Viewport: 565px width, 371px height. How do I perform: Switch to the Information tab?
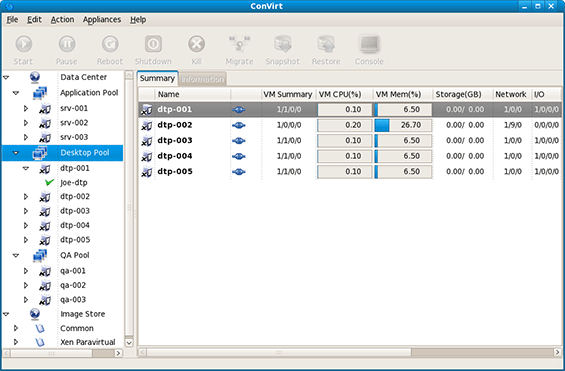tap(203, 79)
